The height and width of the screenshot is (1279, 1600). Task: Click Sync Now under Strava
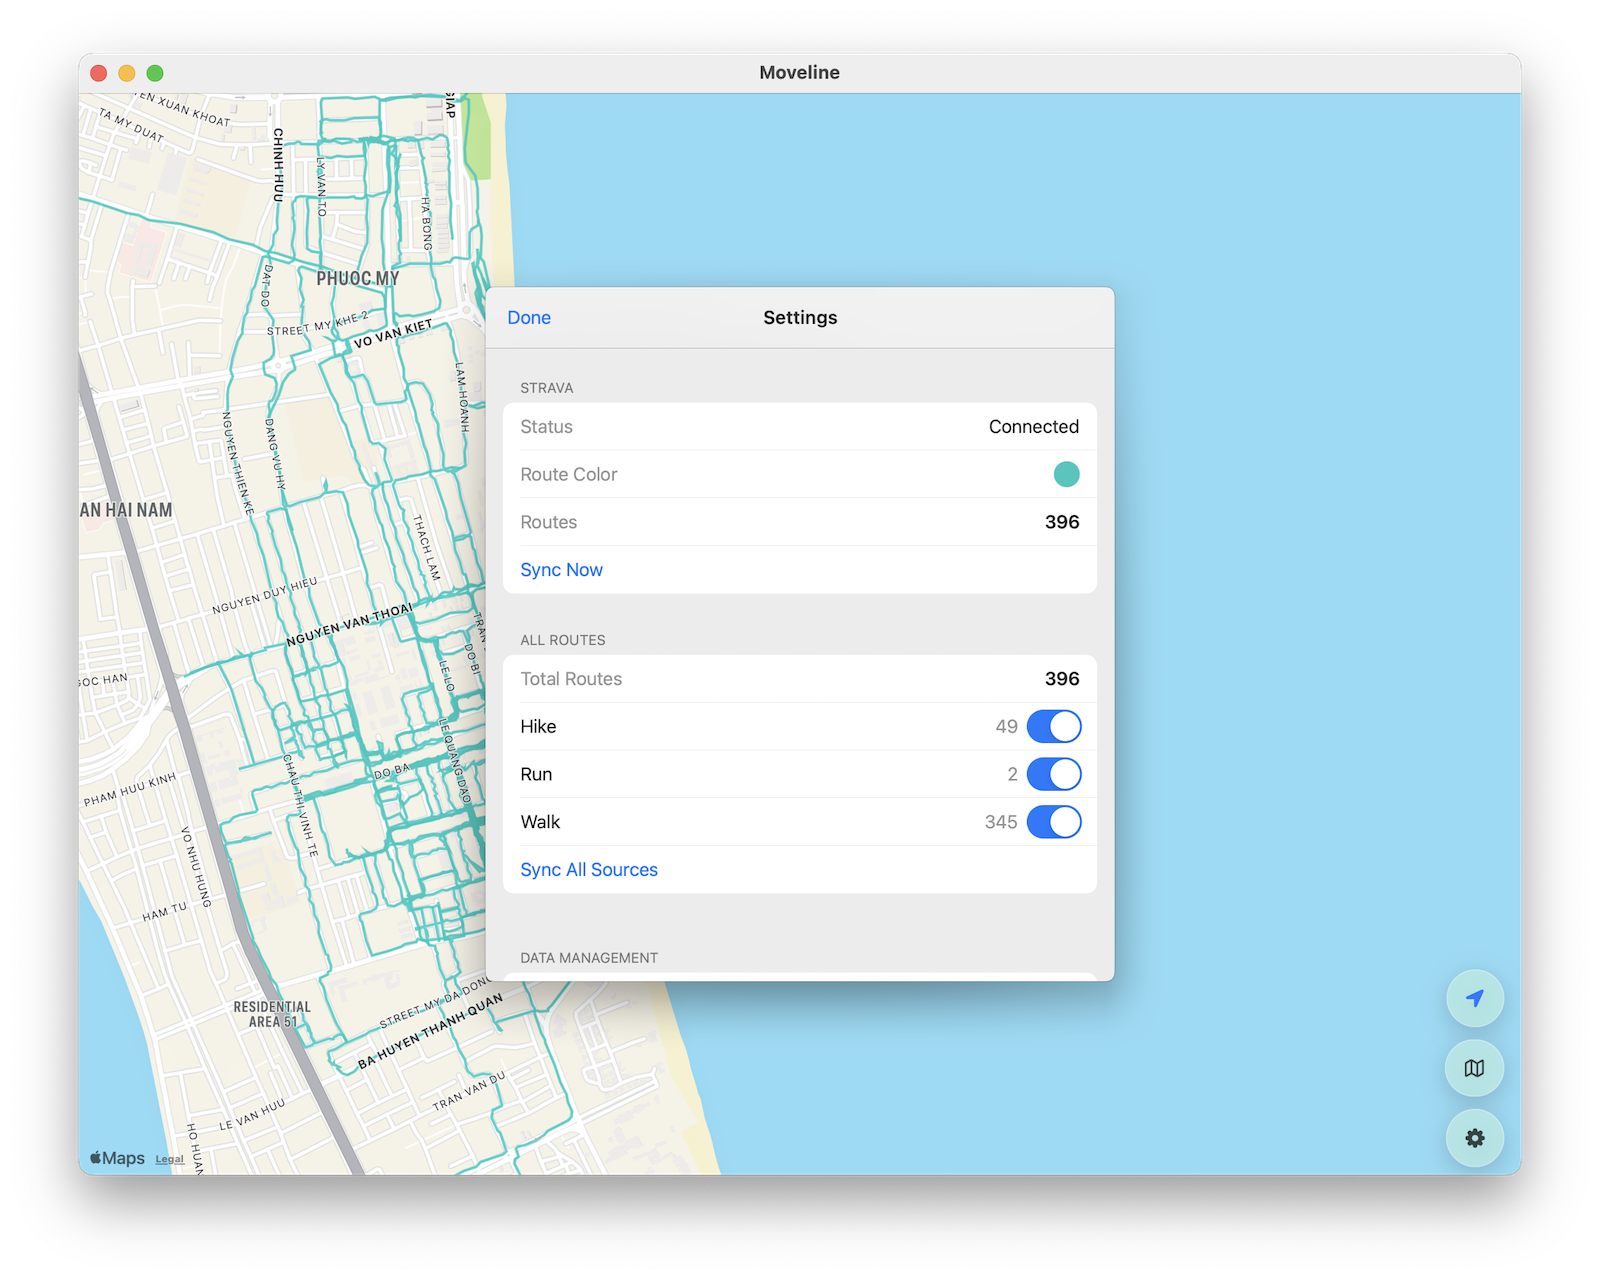pos(561,570)
